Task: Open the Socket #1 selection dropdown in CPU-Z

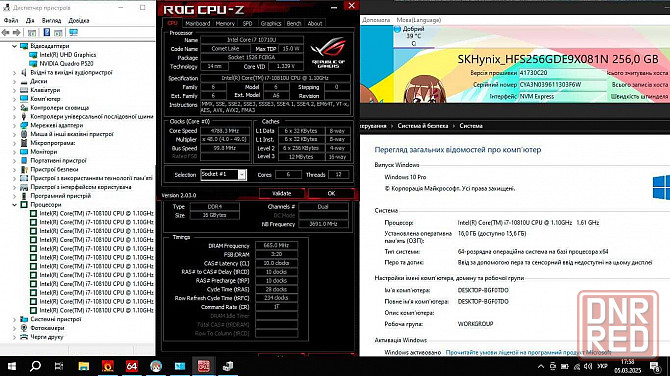Action: pyautogui.click(x=242, y=174)
